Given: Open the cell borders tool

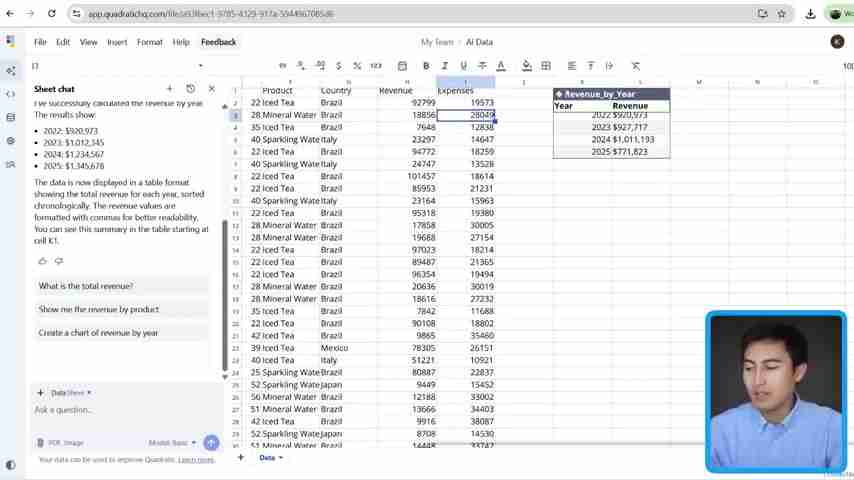Looking at the screenshot, I should click(546, 66).
